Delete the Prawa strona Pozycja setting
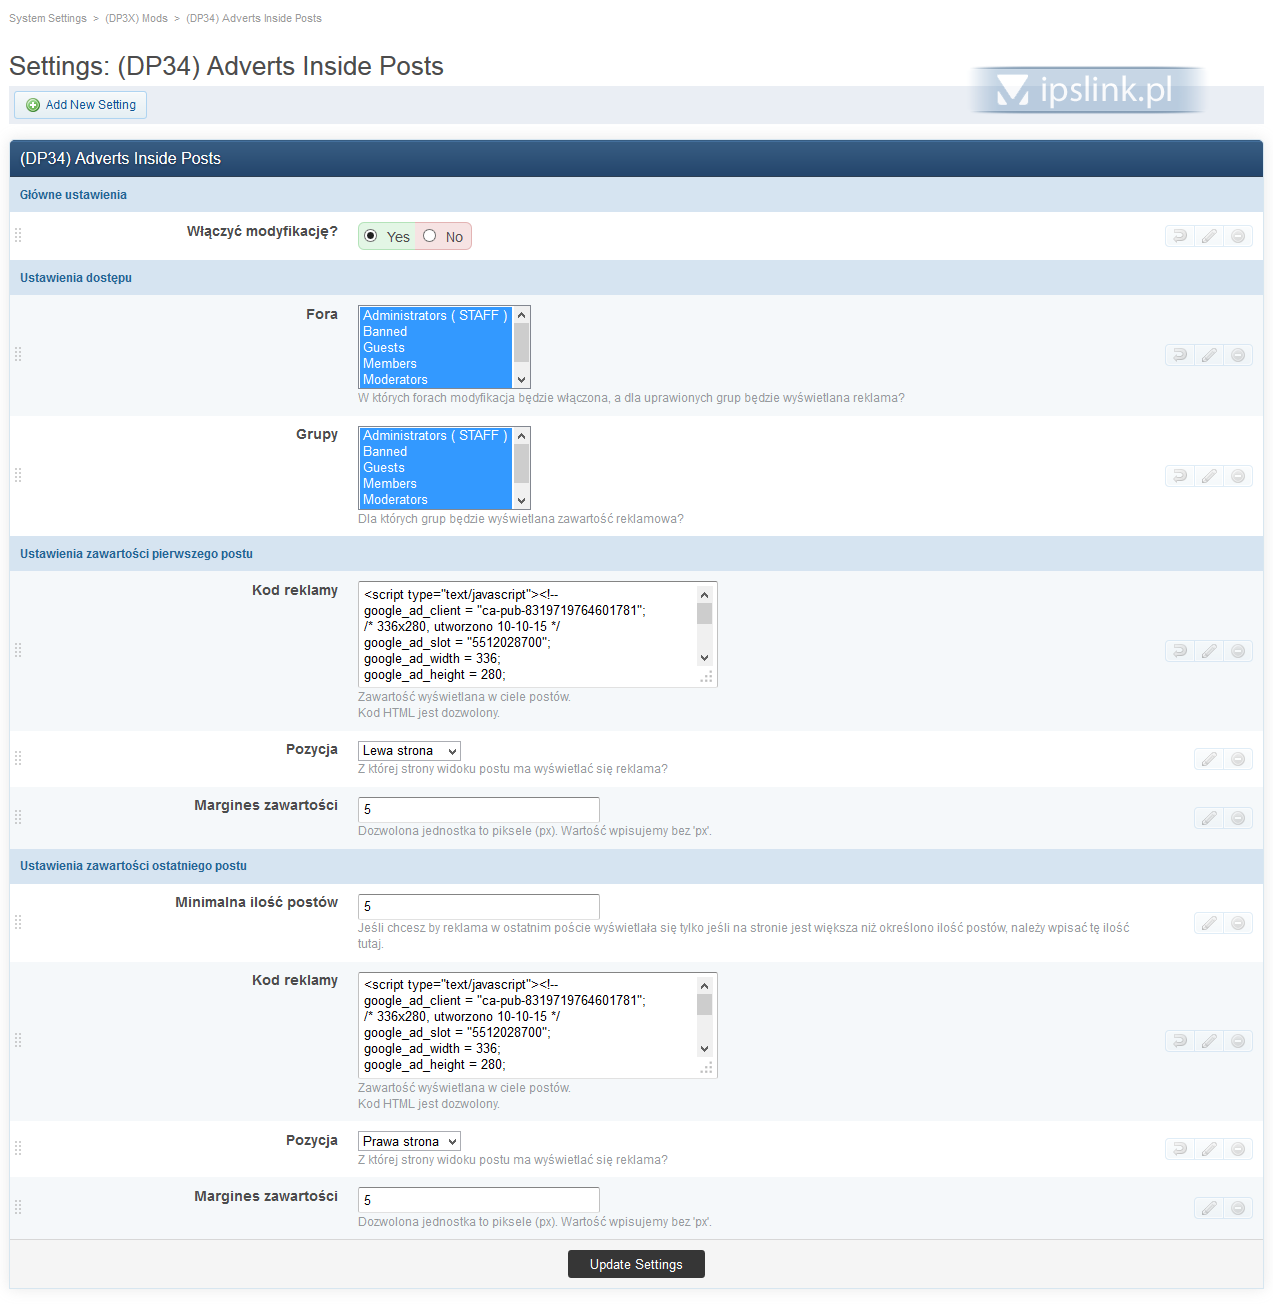This screenshot has height=1314, width=1273. click(1238, 1149)
